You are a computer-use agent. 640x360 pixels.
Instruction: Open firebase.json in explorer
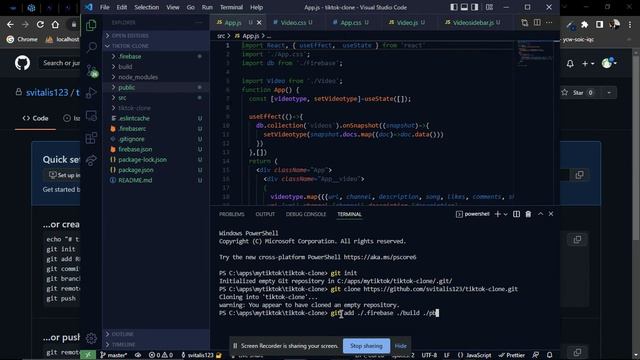coord(156,149)
